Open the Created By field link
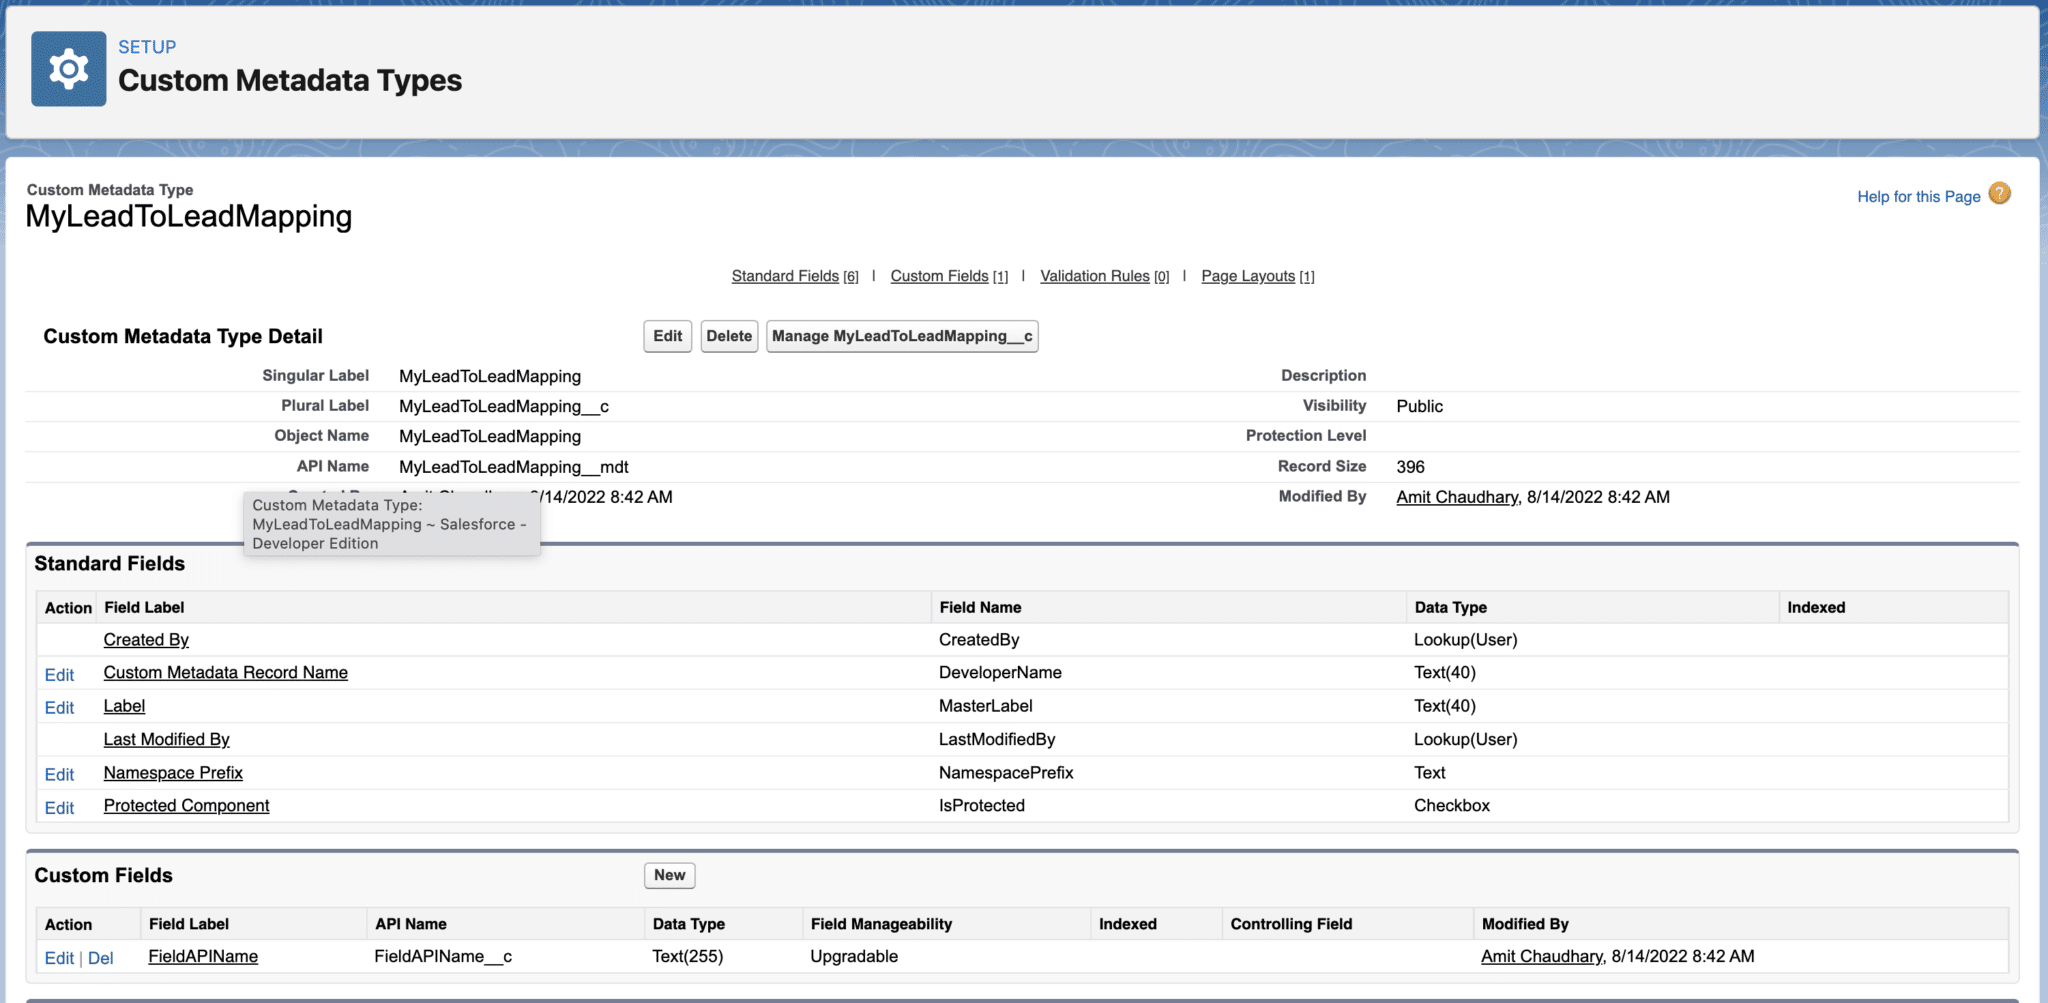The height and width of the screenshot is (1003, 2048). (146, 639)
